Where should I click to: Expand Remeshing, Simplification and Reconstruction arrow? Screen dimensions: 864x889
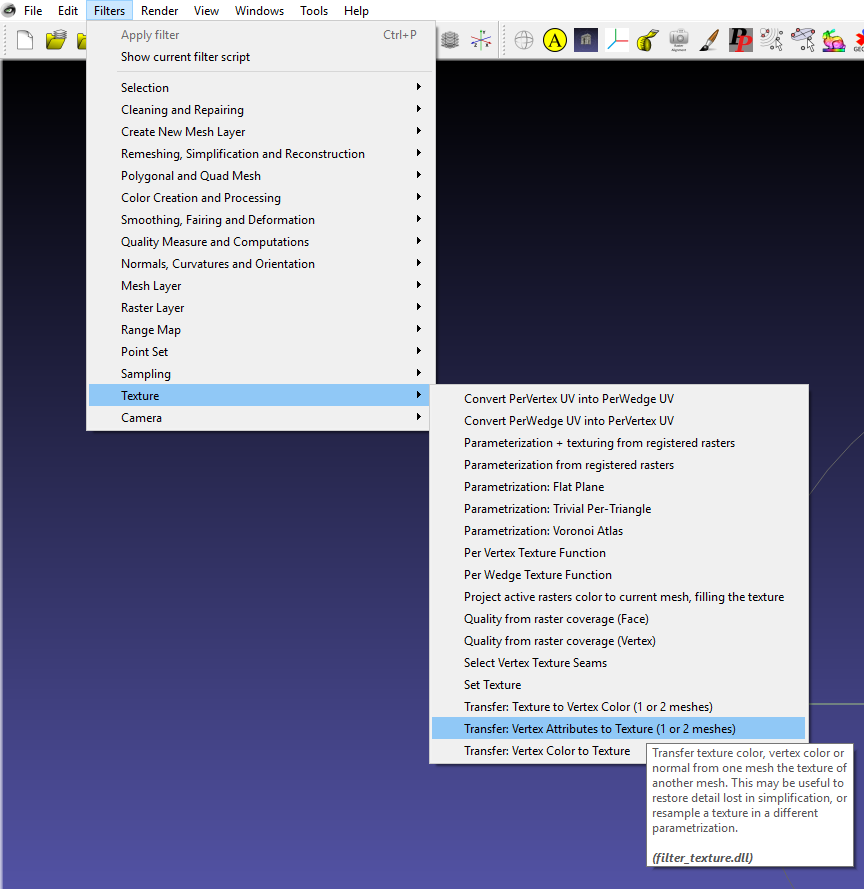tap(418, 153)
